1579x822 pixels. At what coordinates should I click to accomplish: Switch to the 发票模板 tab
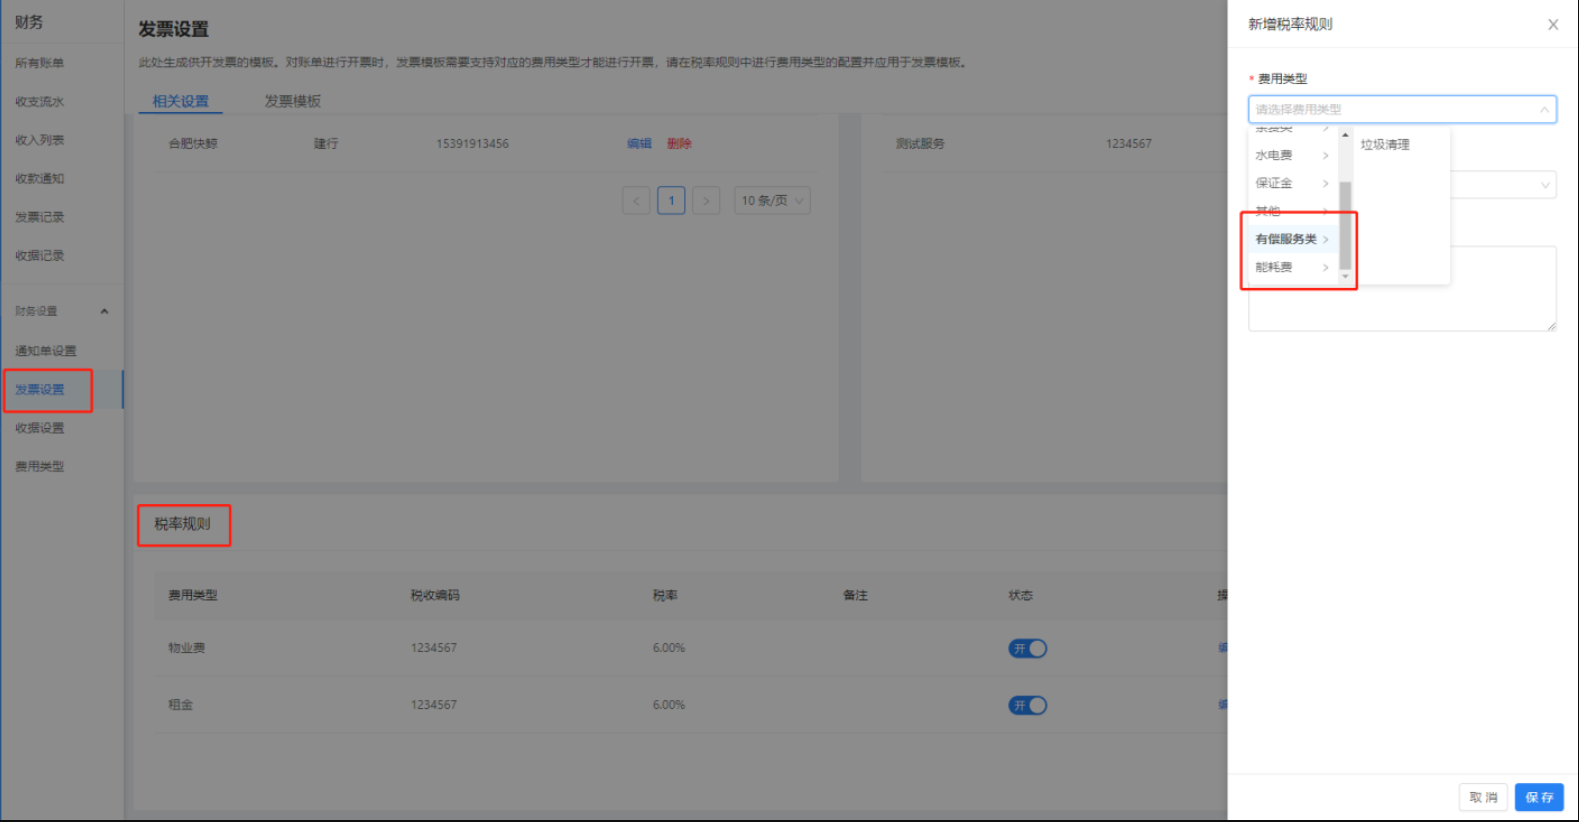point(292,101)
